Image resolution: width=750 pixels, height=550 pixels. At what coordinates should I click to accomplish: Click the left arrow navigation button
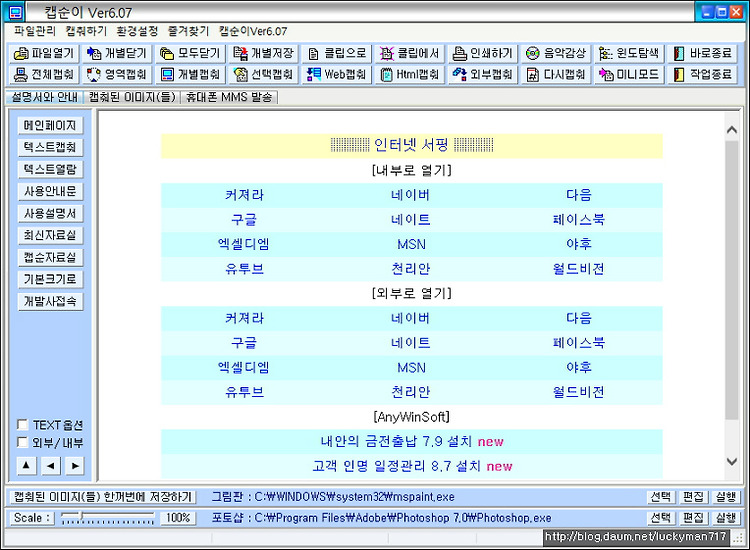51,465
